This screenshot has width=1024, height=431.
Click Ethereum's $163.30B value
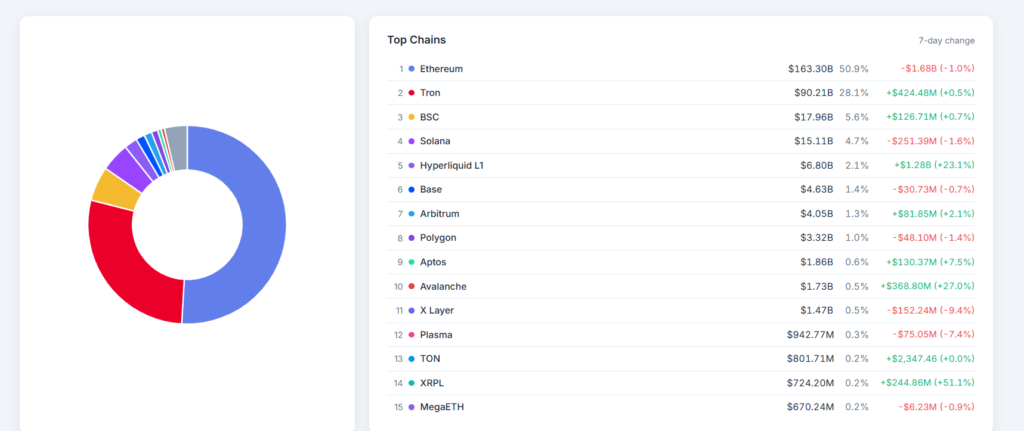pos(810,69)
